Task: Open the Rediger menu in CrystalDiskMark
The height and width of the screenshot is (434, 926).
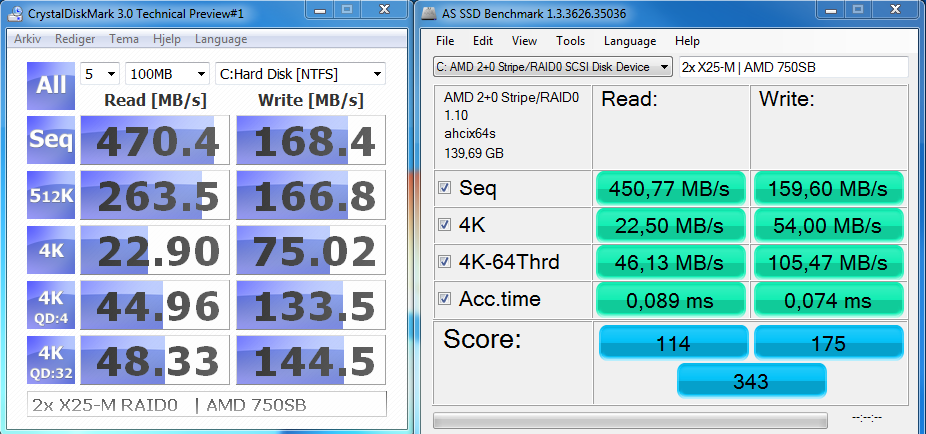Action: tap(75, 39)
